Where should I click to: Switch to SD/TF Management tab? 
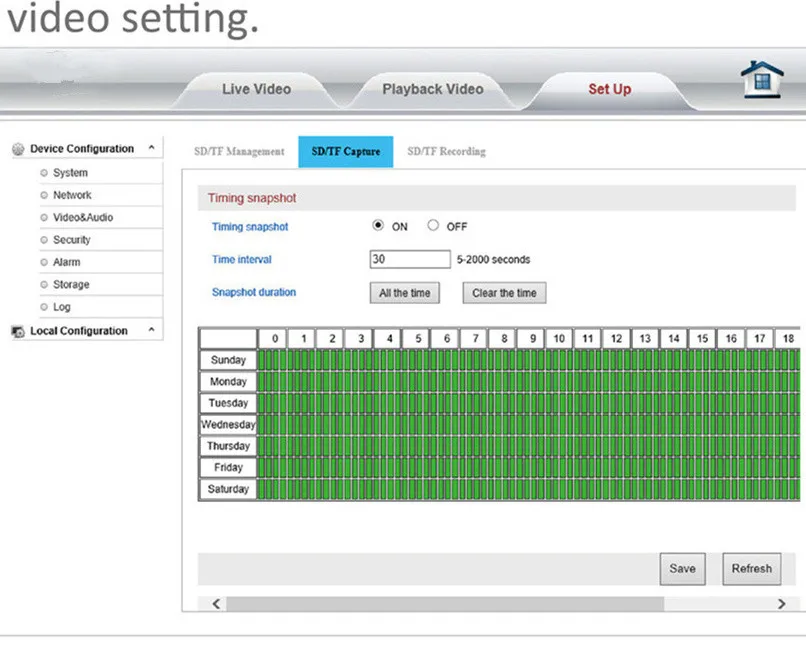coord(239,151)
